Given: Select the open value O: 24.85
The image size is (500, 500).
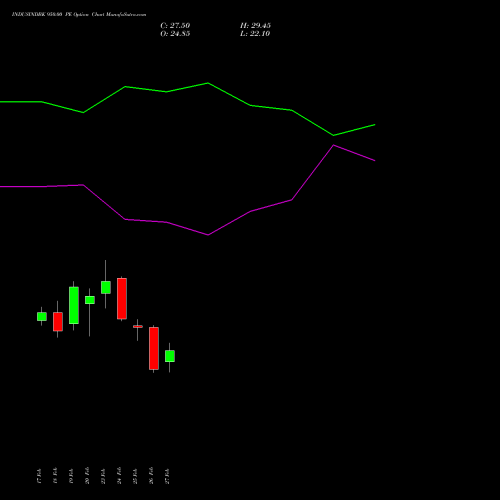Looking at the screenshot, I should [x=175, y=34].
